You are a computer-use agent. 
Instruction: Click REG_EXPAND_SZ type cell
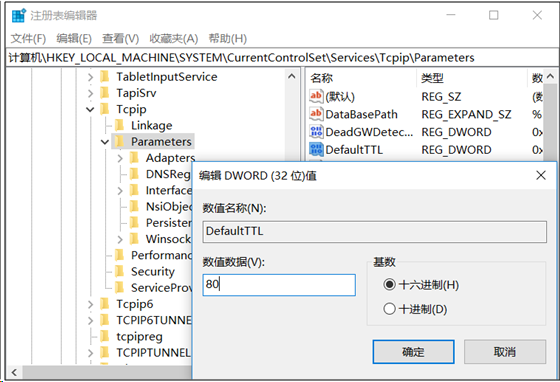click(x=466, y=114)
